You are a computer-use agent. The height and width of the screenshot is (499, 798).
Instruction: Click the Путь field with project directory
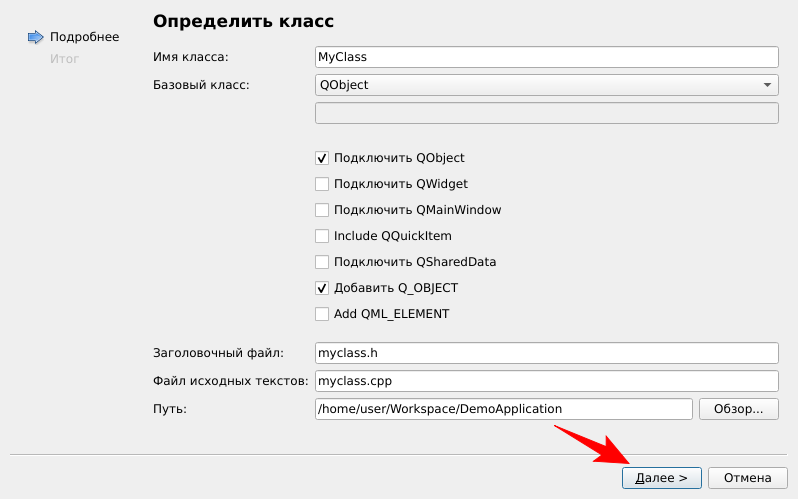click(503, 409)
